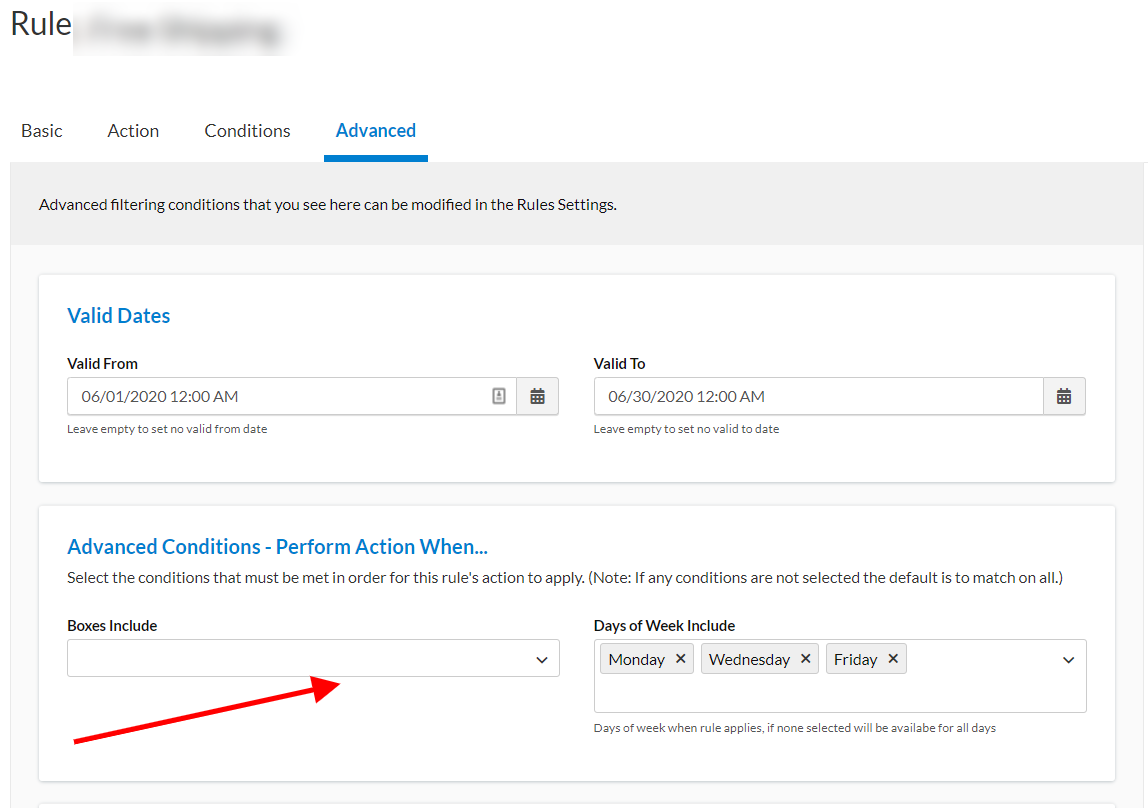The image size is (1148, 808).
Task: Go to the Conditions tab
Action: 247,131
